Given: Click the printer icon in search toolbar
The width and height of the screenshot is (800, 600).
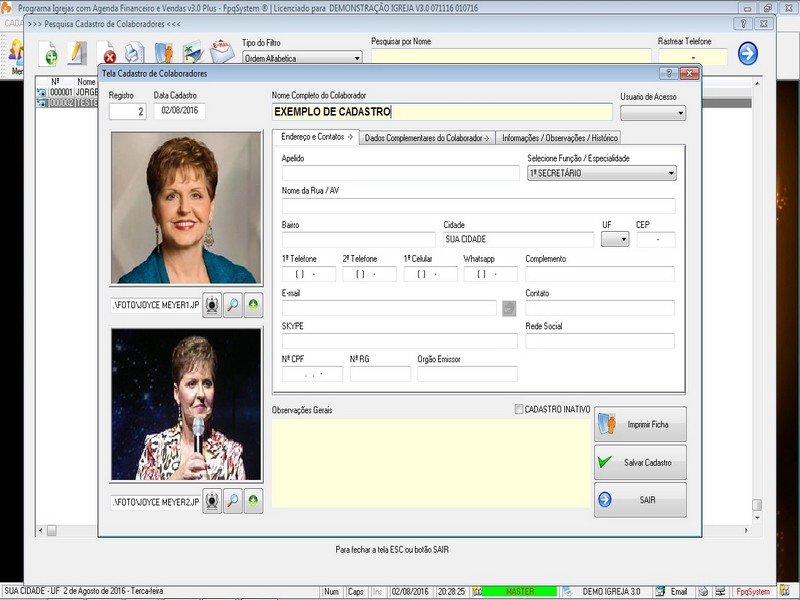Looking at the screenshot, I should (135, 53).
